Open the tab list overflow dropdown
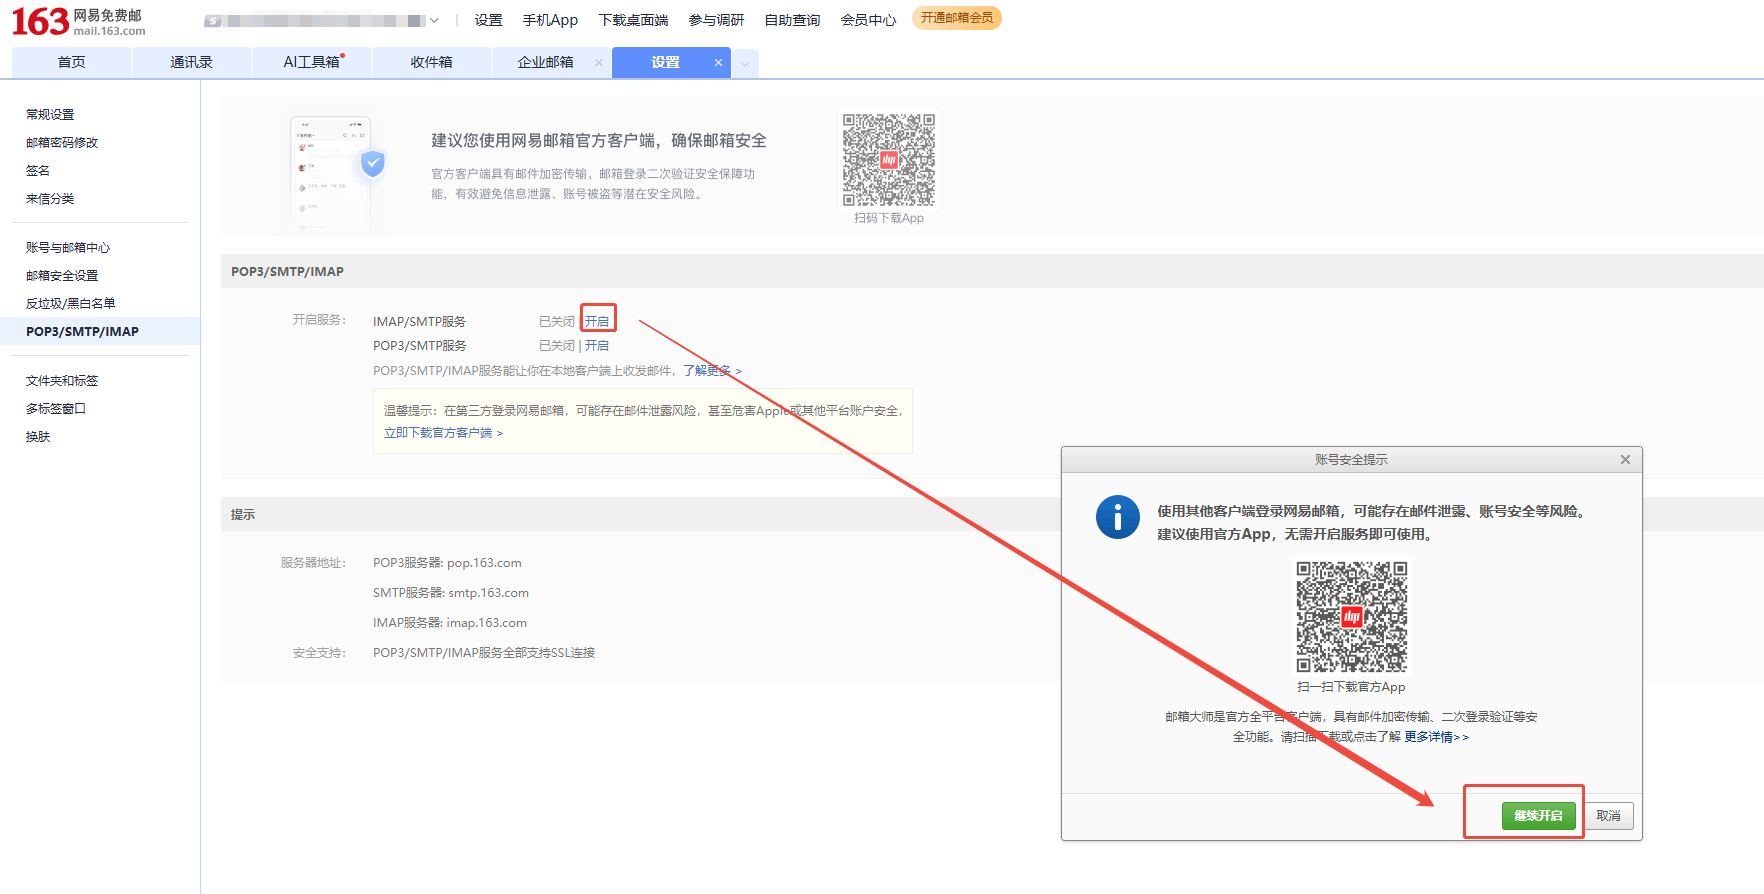Screen dimensions: 1764x894 coord(745,63)
